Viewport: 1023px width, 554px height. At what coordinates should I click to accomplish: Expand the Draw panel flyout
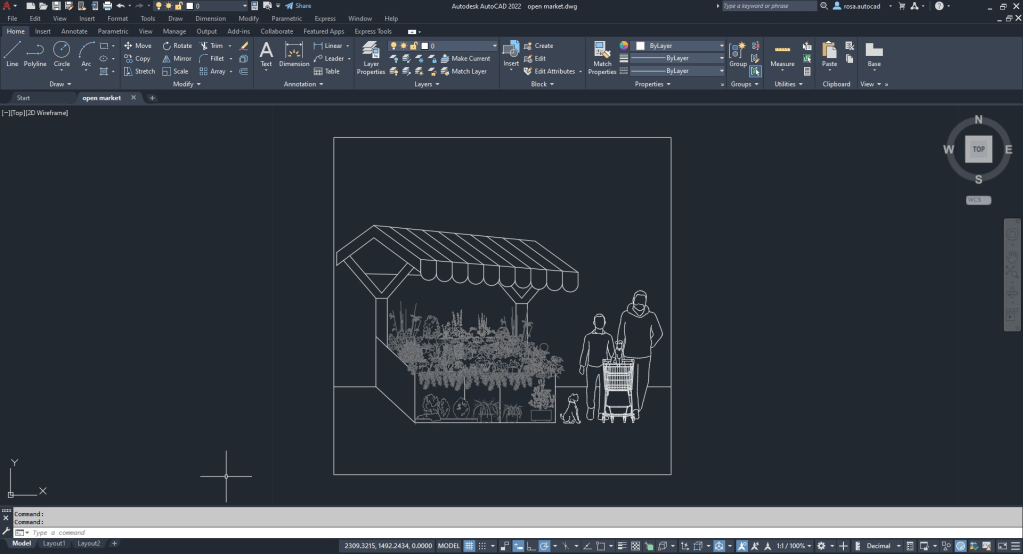click(60, 84)
